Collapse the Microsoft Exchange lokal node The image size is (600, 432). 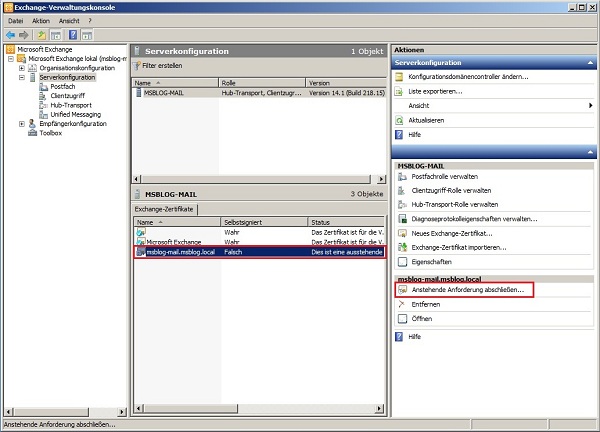11,59
